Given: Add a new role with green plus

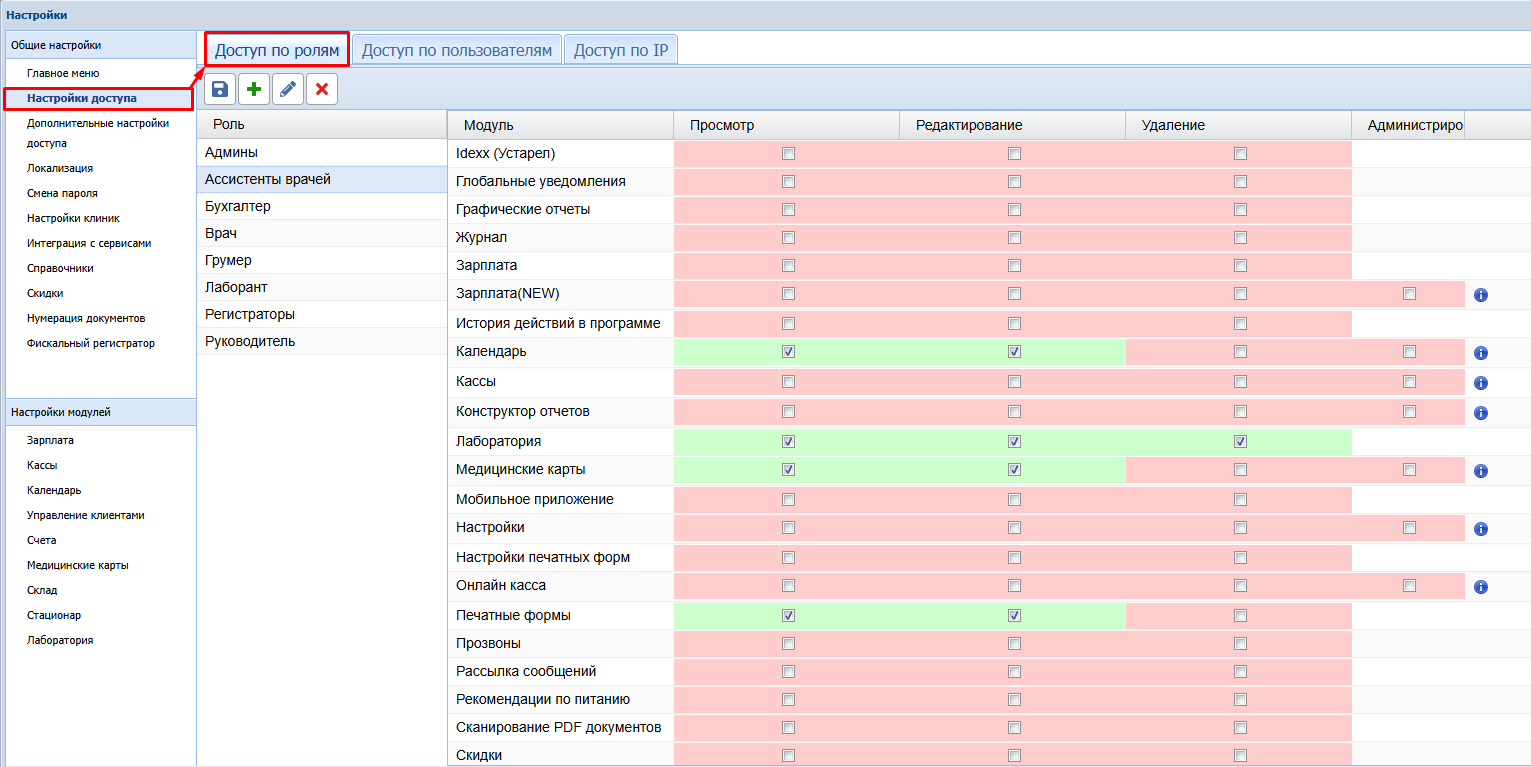Looking at the screenshot, I should coord(254,90).
